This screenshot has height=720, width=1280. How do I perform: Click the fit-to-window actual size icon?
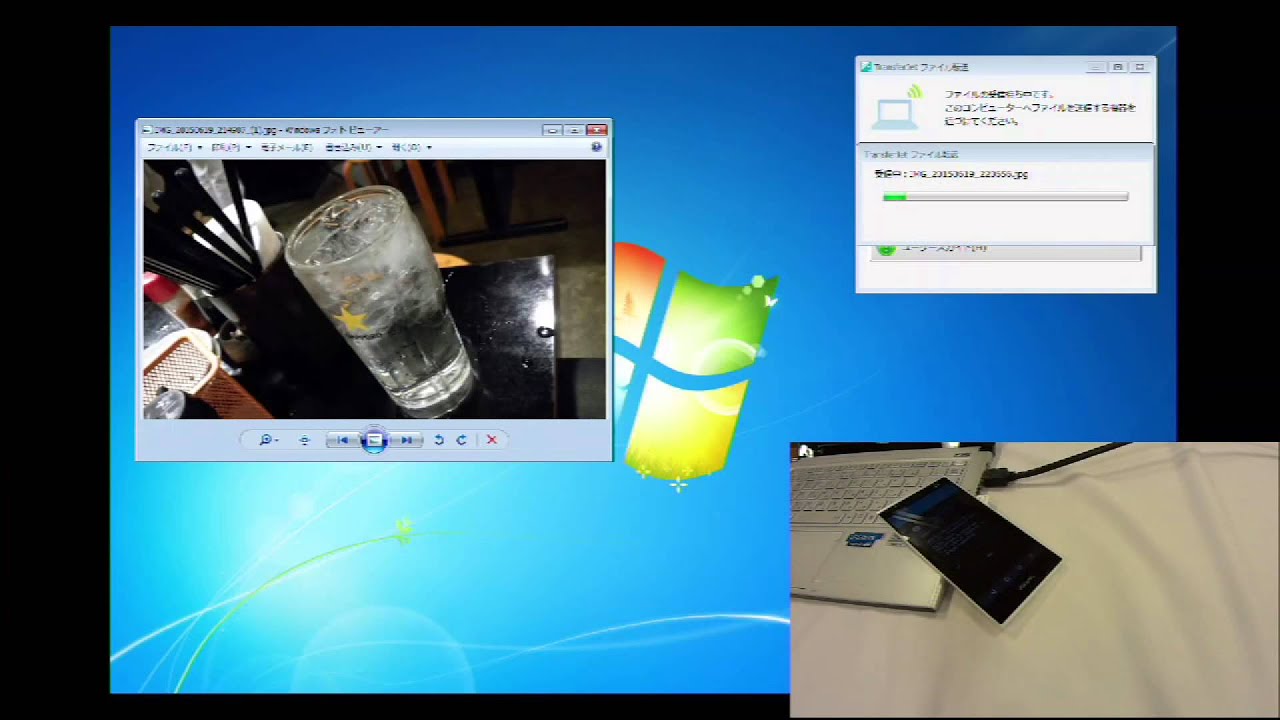coord(304,440)
